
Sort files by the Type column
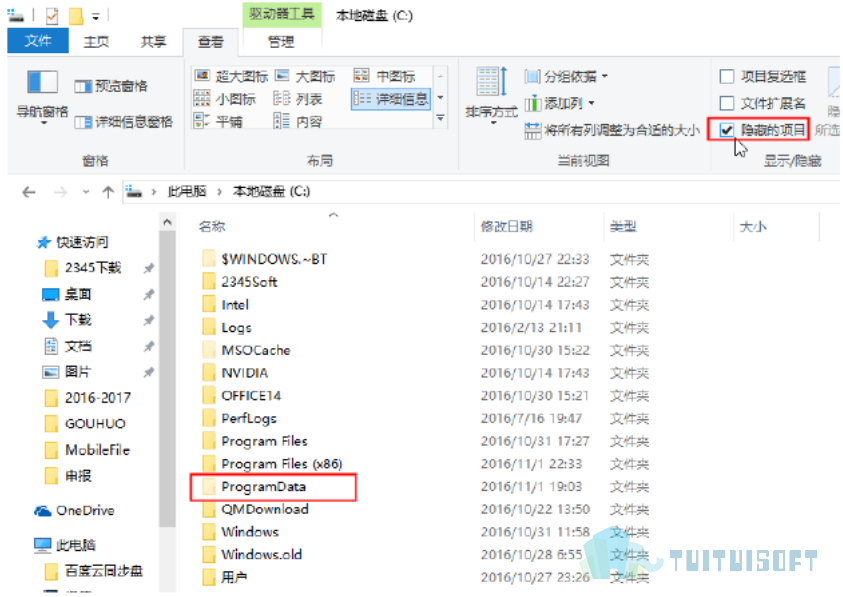coord(623,226)
